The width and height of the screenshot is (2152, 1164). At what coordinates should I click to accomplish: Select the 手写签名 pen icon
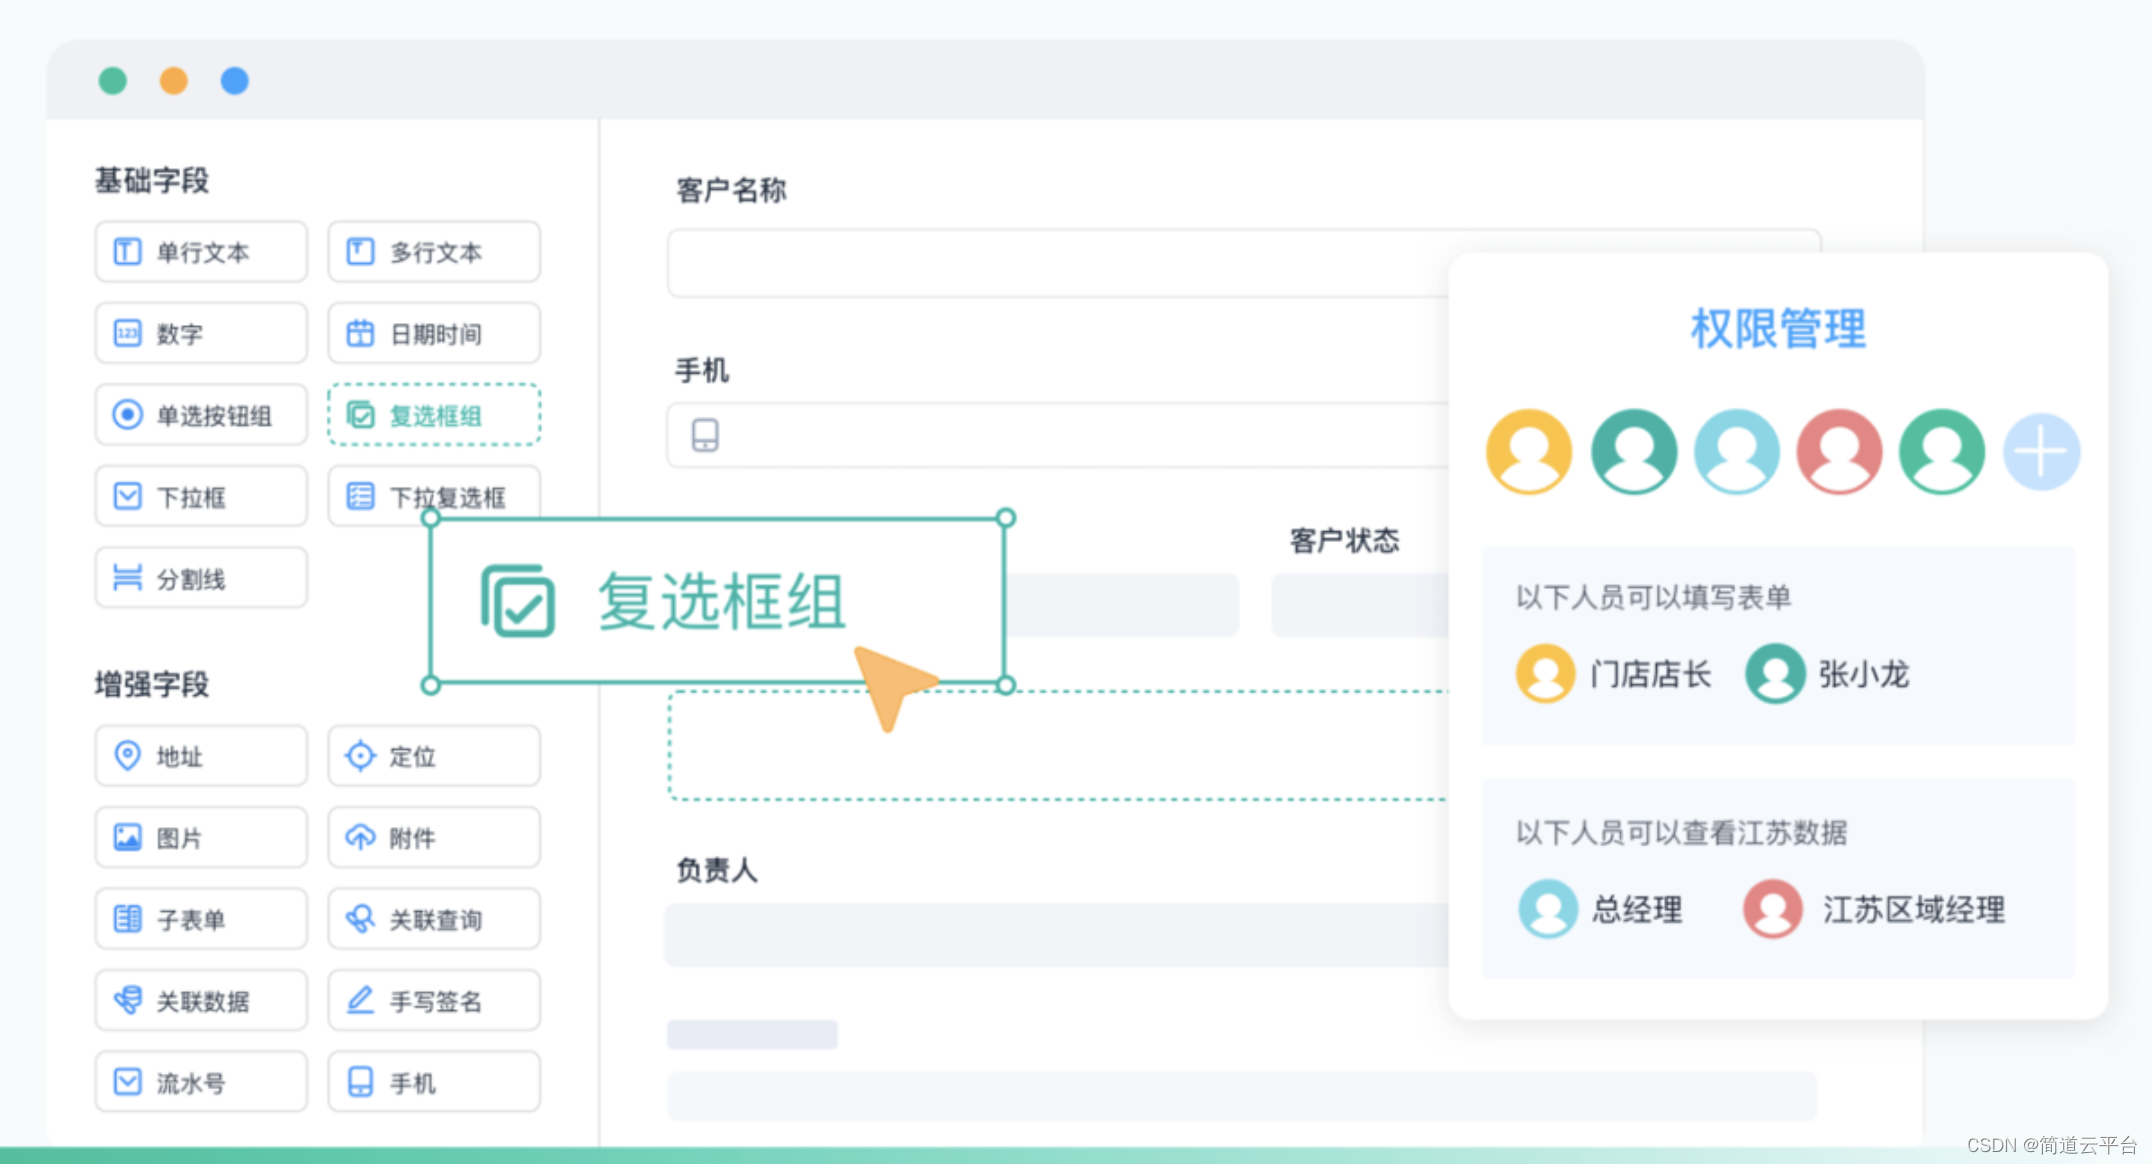coord(360,1000)
